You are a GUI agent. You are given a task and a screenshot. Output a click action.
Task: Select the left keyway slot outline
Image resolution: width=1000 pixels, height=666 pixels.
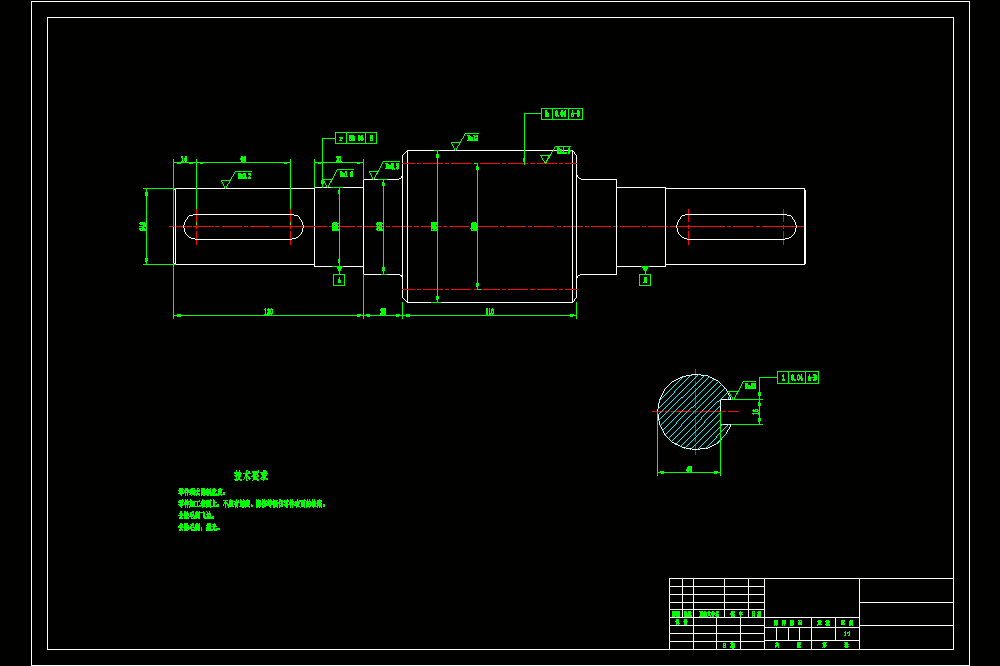coord(244,226)
